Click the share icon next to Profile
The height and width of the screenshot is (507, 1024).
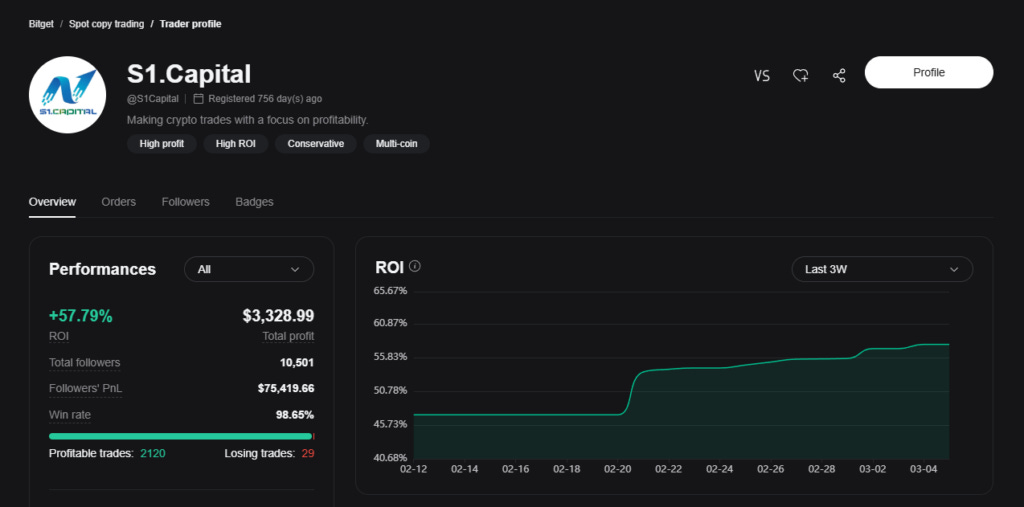(x=839, y=76)
